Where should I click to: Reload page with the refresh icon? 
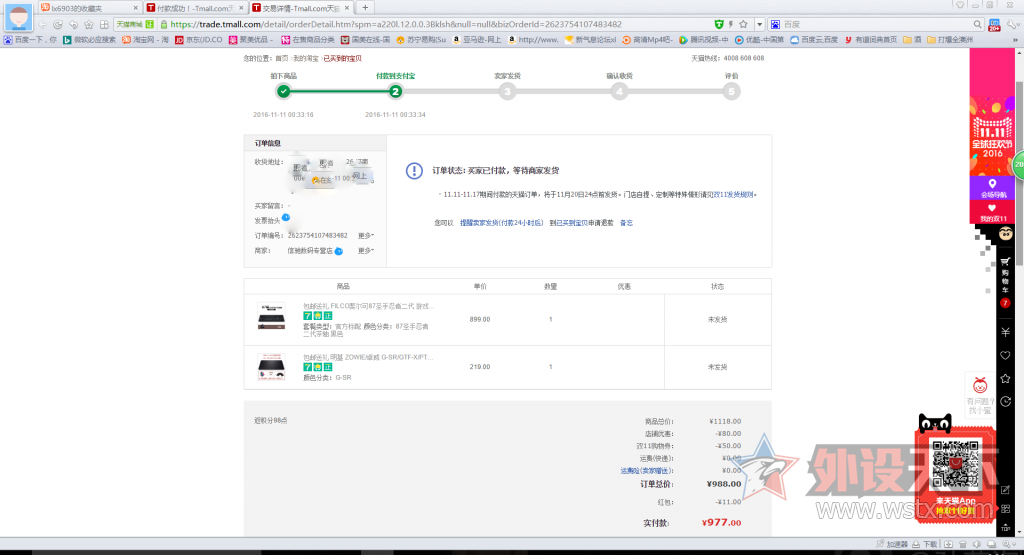click(57, 24)
